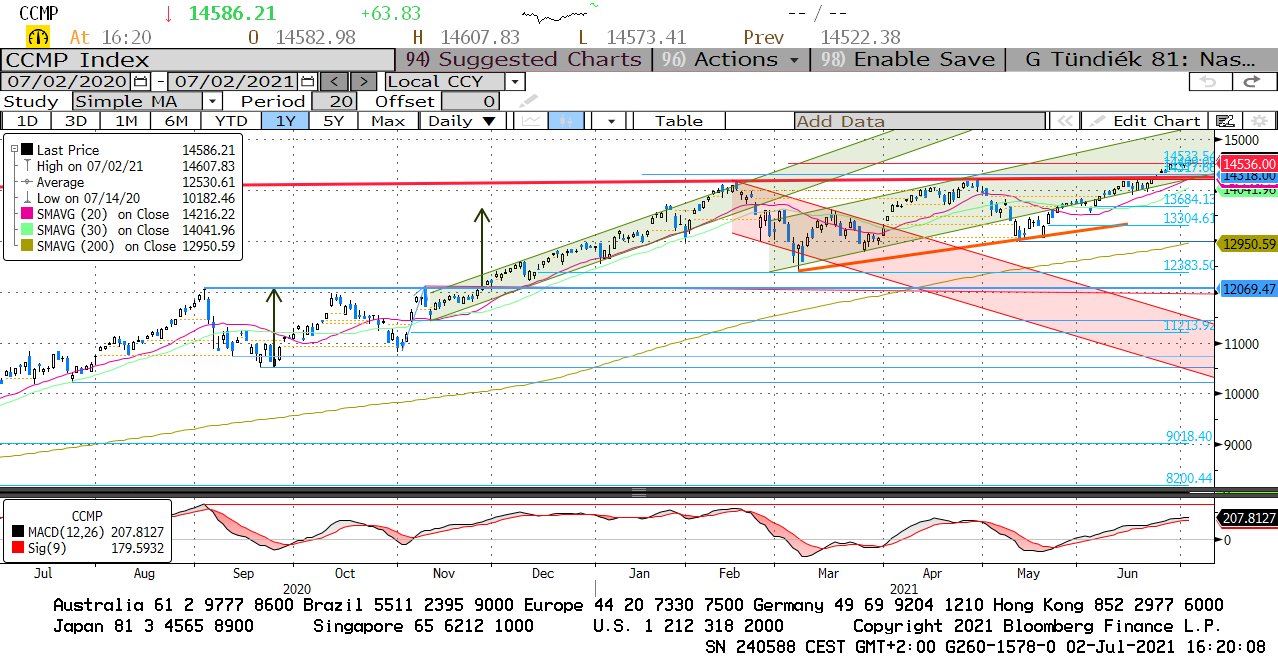Select the 1Y time range tab
1278x670 pixels.
click(284, 121)
